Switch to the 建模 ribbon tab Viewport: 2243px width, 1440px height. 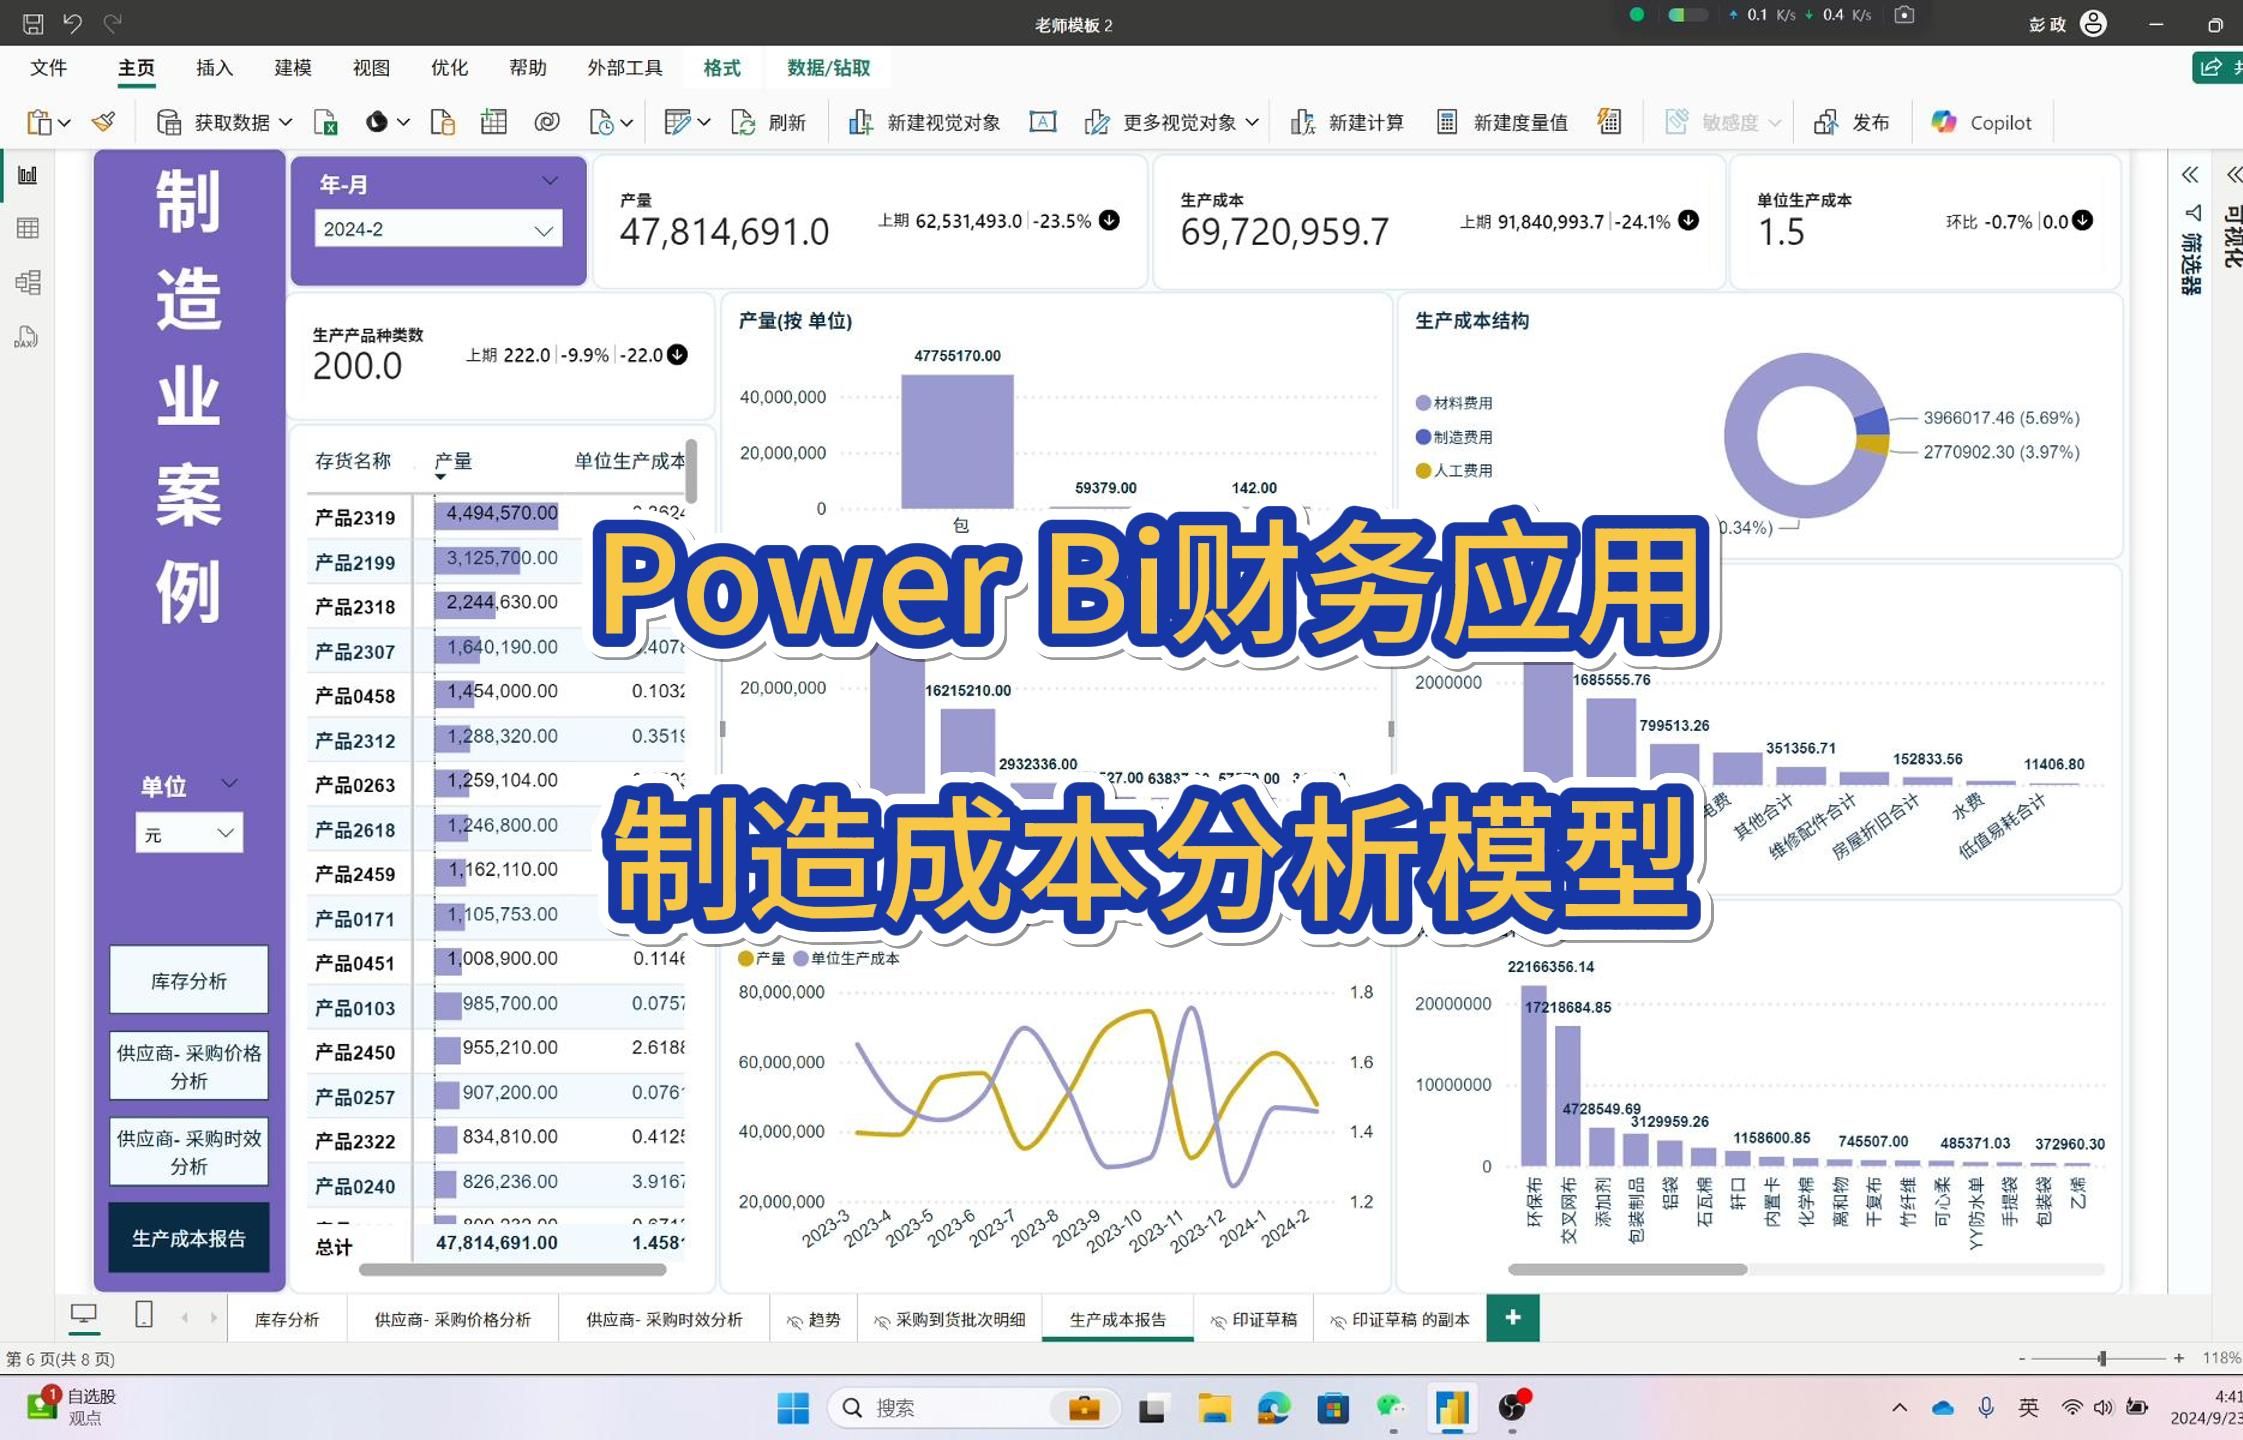point(293,68)
